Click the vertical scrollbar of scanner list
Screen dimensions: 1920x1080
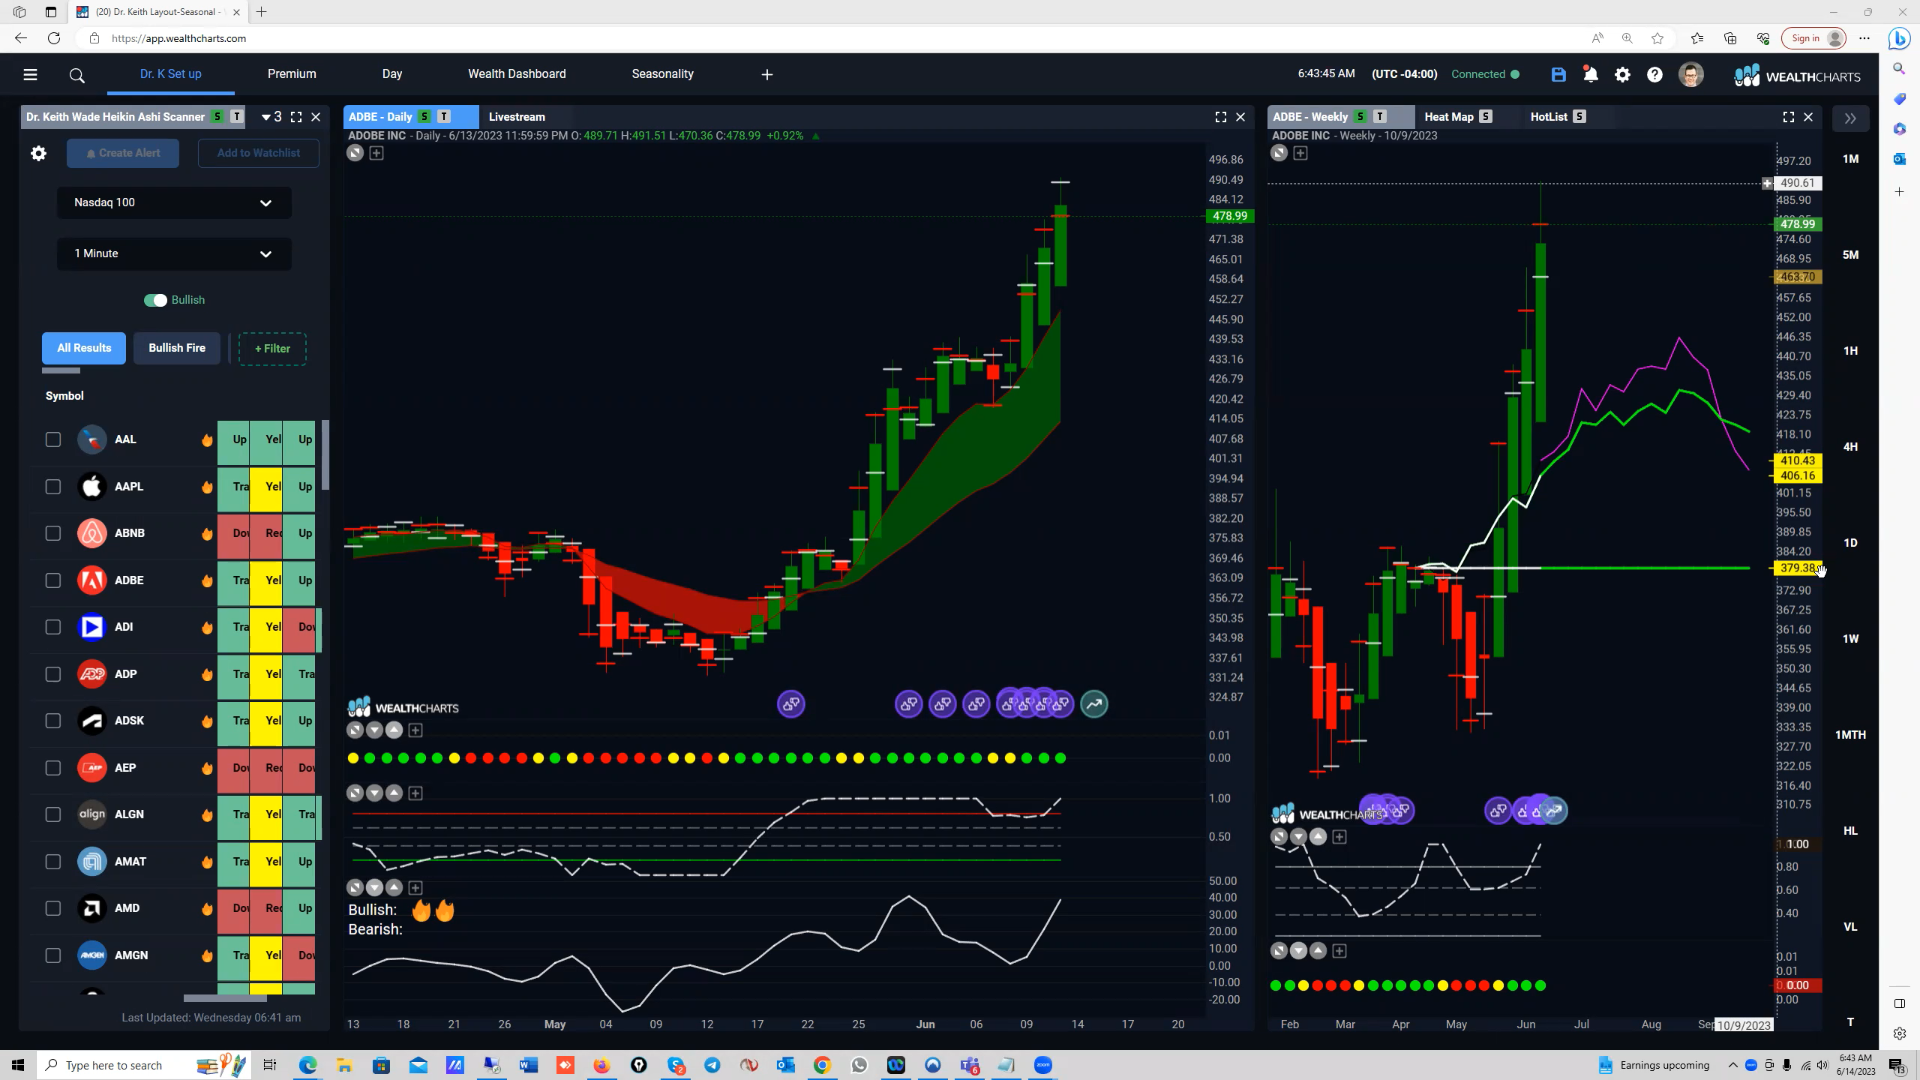[325, 455]
